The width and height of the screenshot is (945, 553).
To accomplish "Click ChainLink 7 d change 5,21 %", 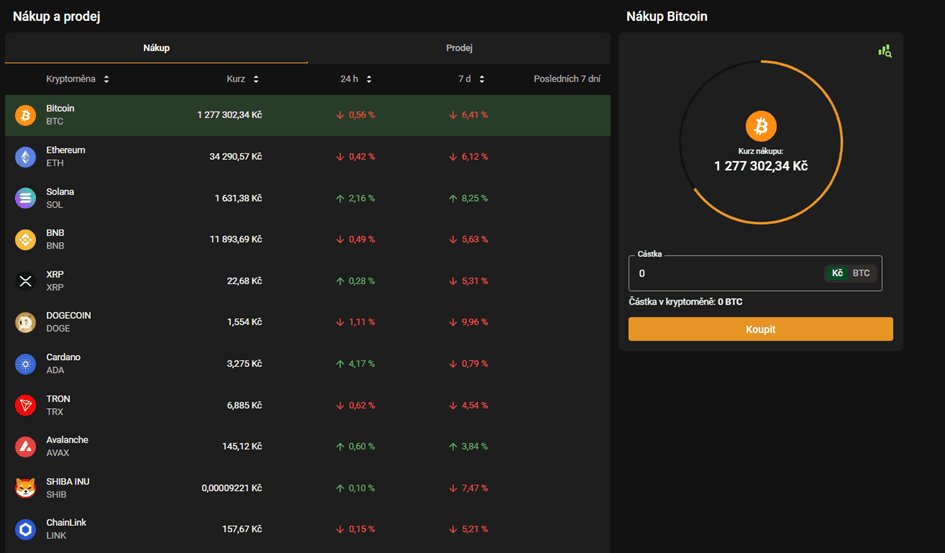I will click(x=468, y=529).
